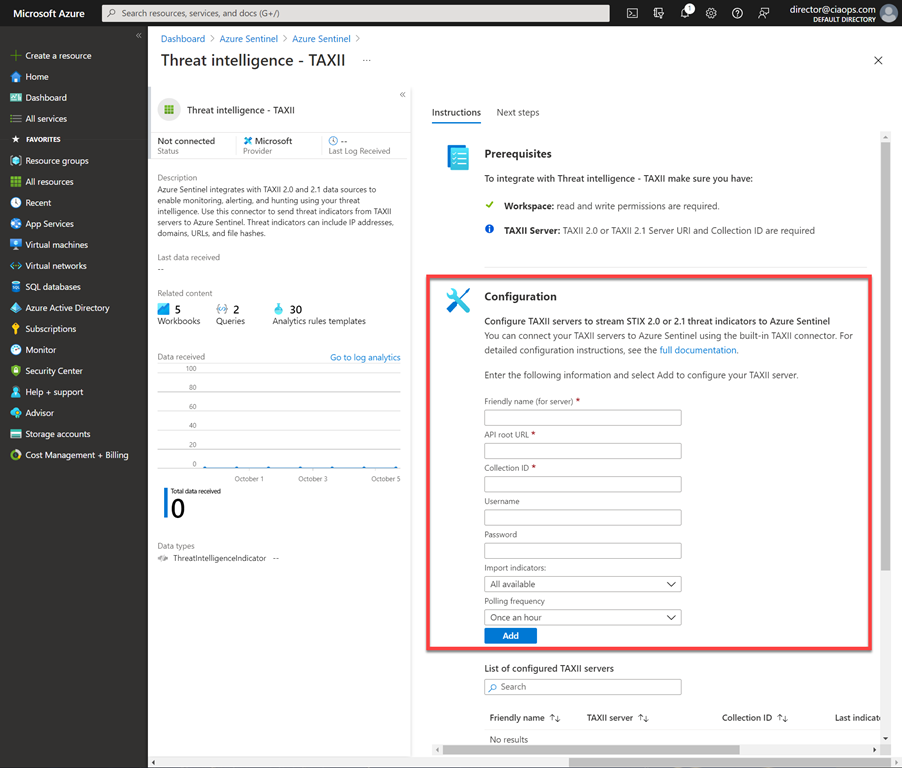Screen dimensions: 902x768
Task: Click the Add button
Action: click(x=510, y=636)
